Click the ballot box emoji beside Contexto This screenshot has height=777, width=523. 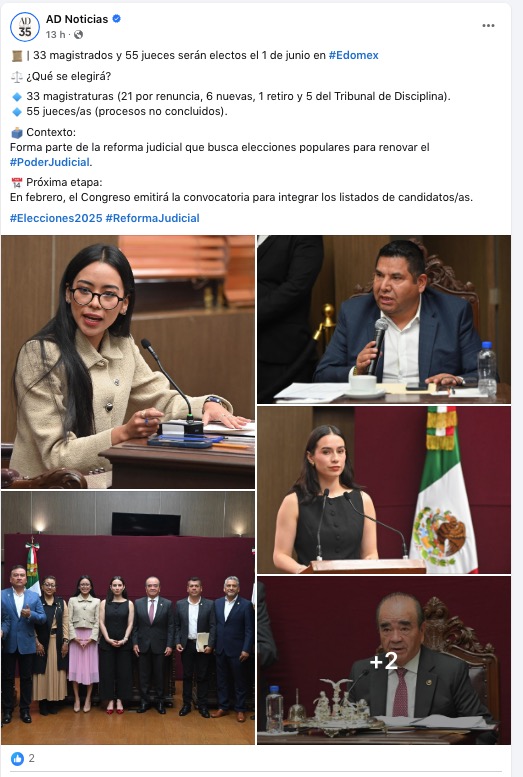click(16, 132)
